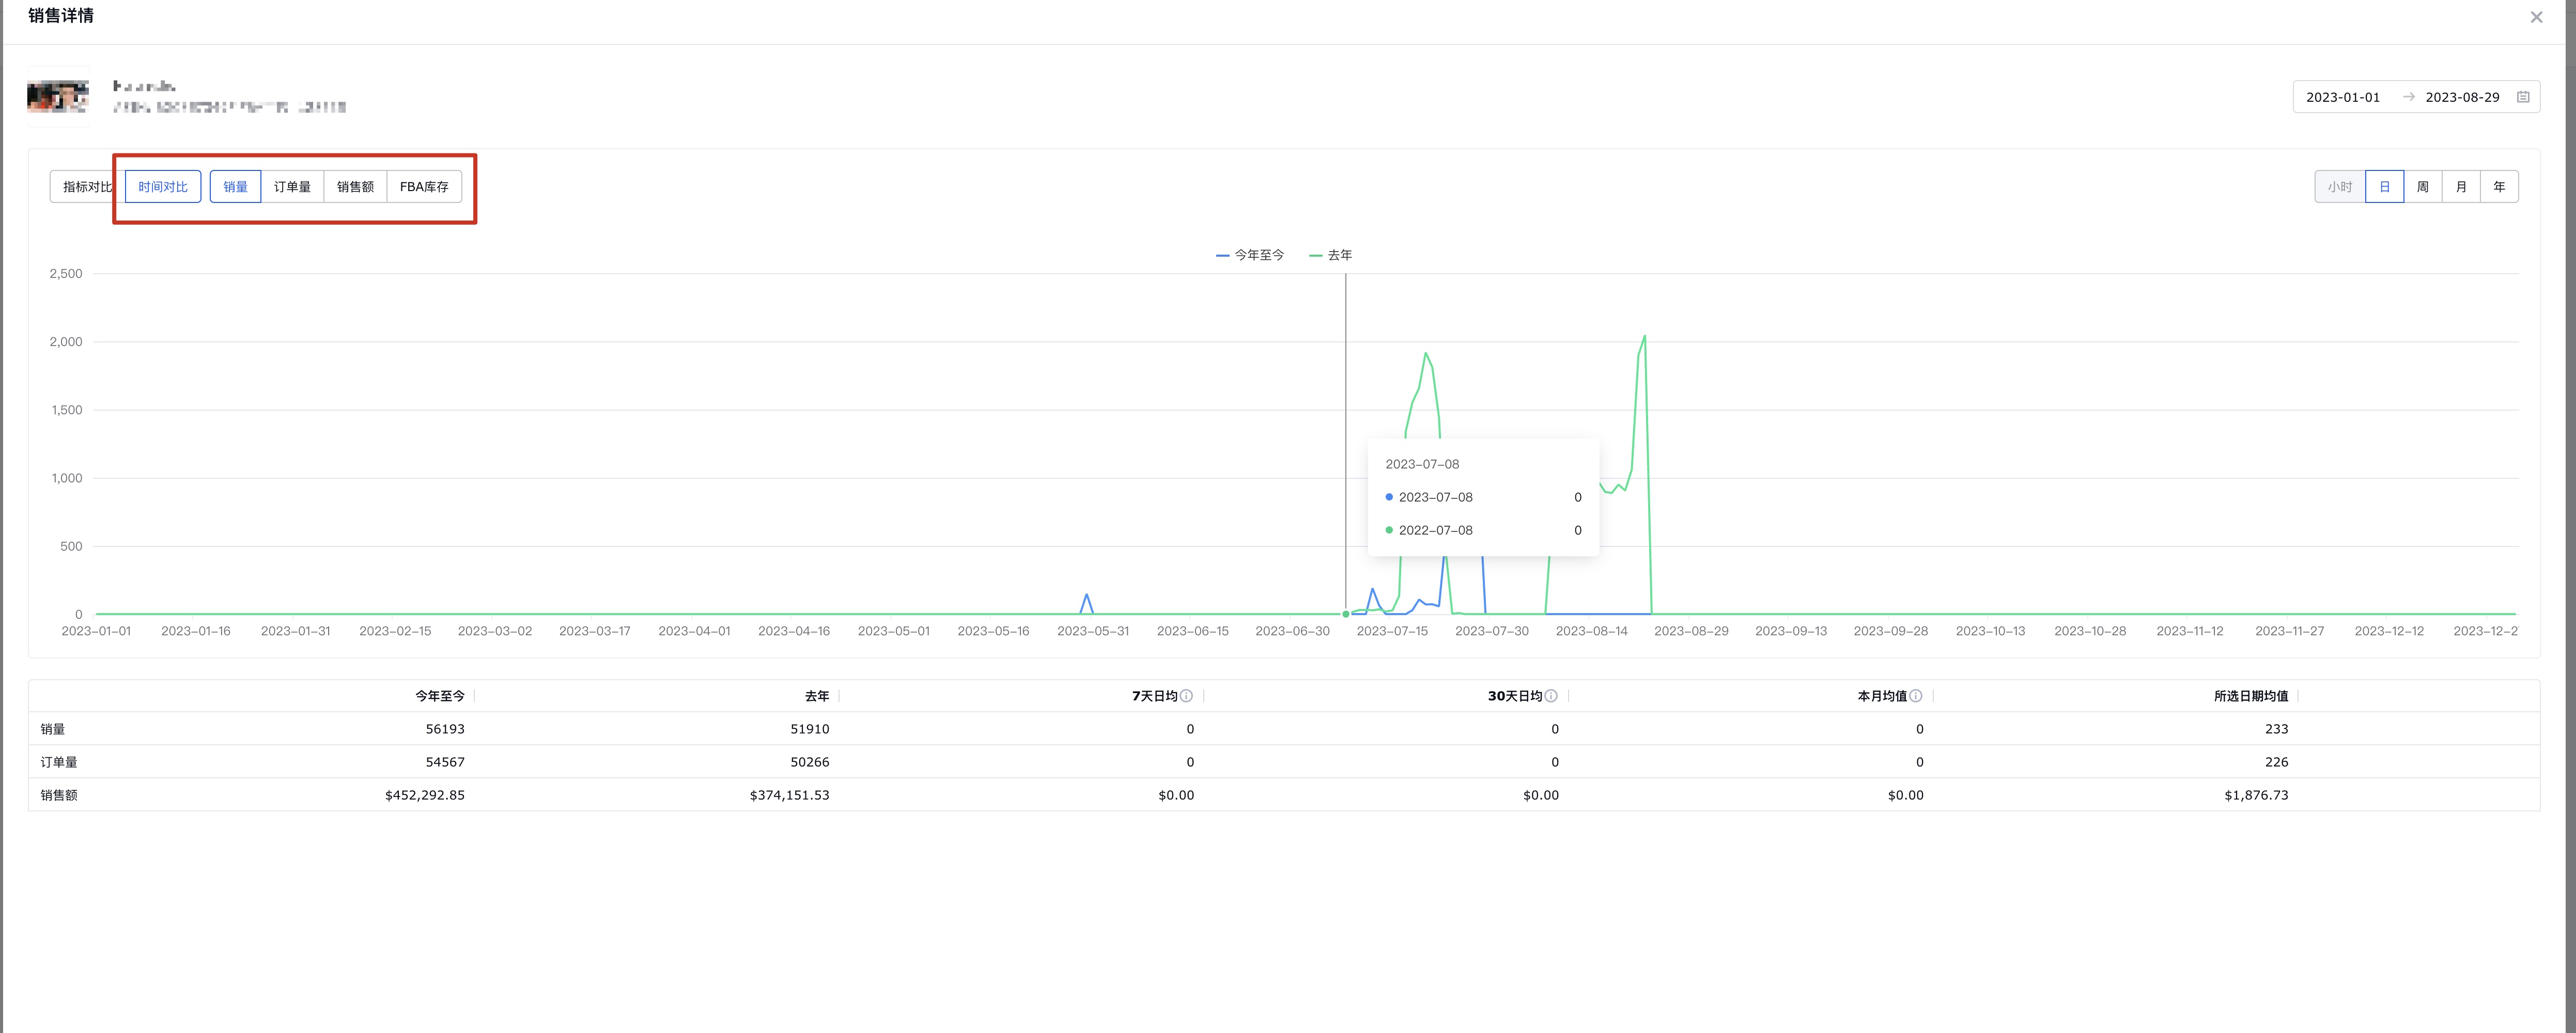Switch metric to FBA库存
This screenshot has height=1033, width=2576.
424,187
